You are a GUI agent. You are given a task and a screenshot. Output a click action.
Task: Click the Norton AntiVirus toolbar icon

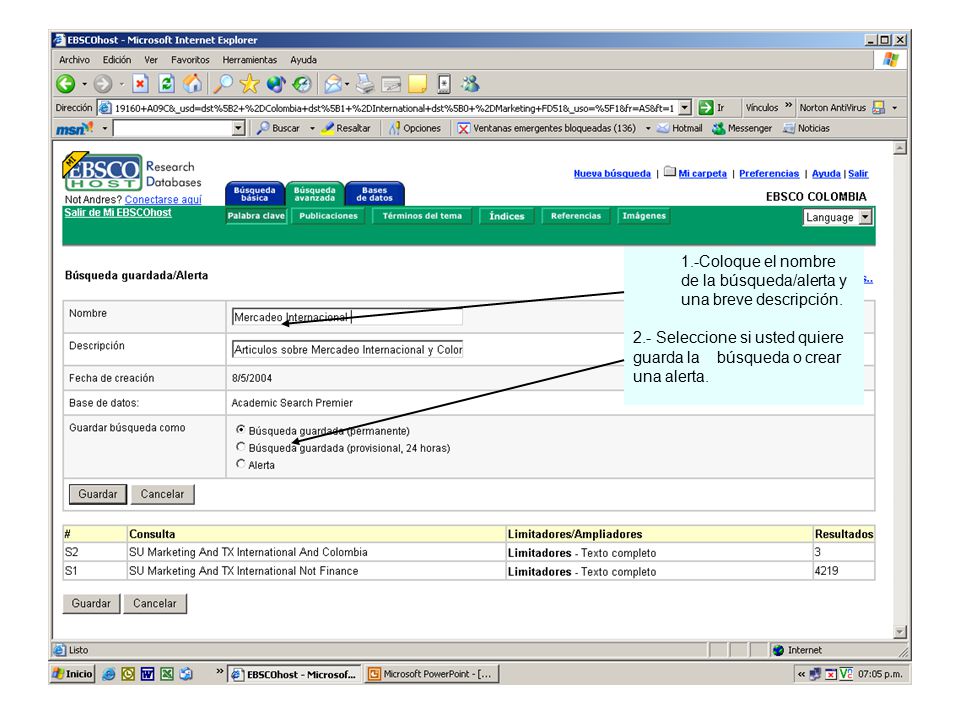[x=879, y=108]
